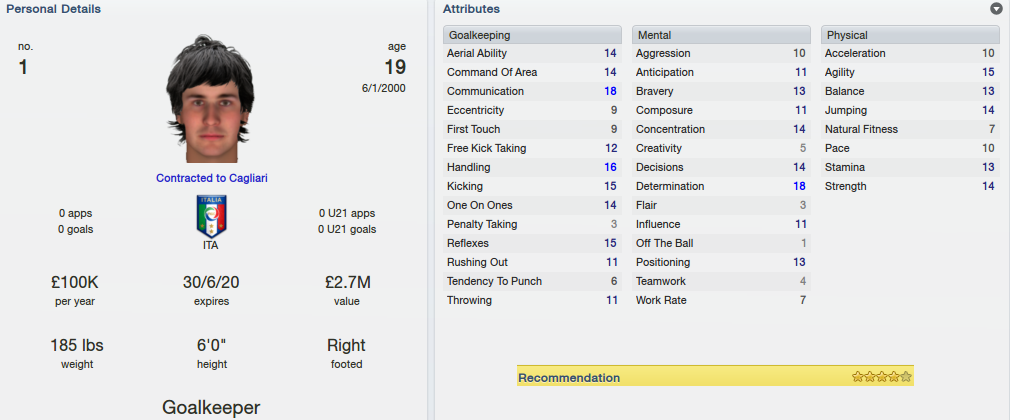Viewport: 1010px width, 420px height.
Task: Select the Physical column header
Action: tap(910, 35)
